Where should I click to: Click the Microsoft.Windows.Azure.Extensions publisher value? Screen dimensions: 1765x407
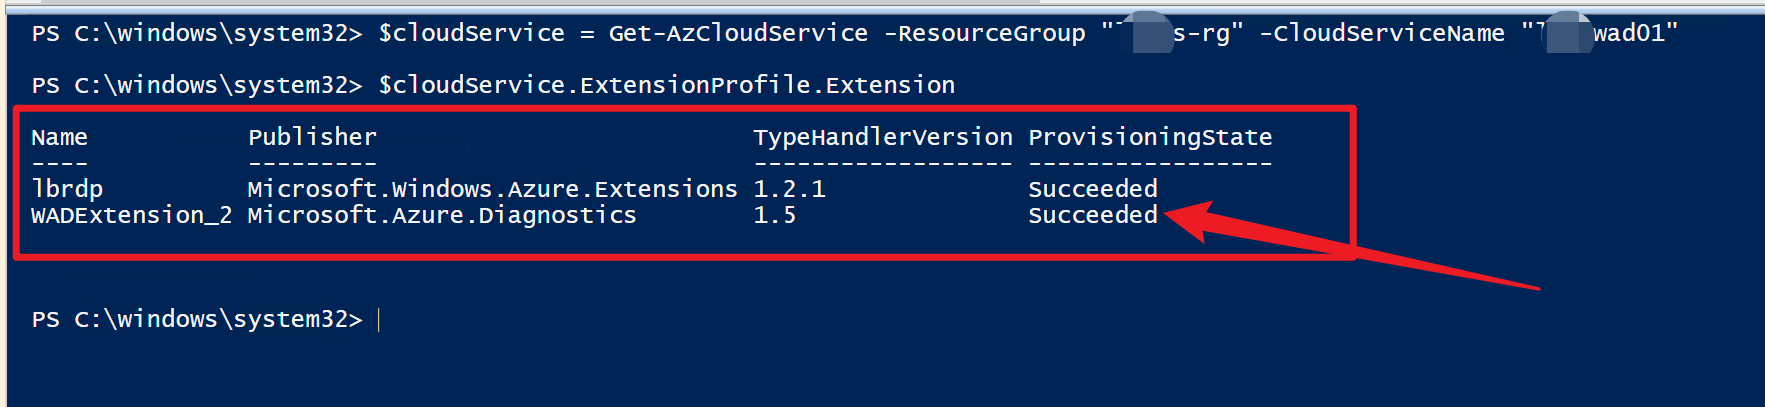[492, 189]
